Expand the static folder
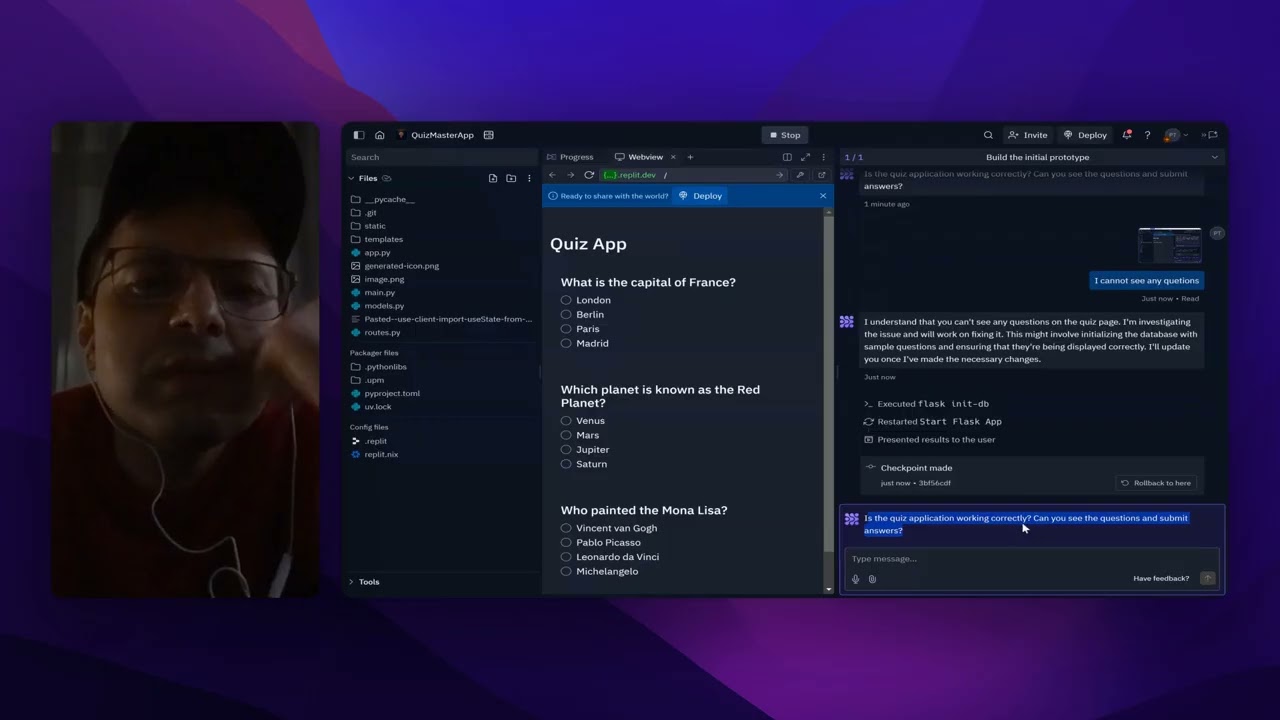Image resolution: width=1280 pixels, height=720 pixels. click(375, 226)
